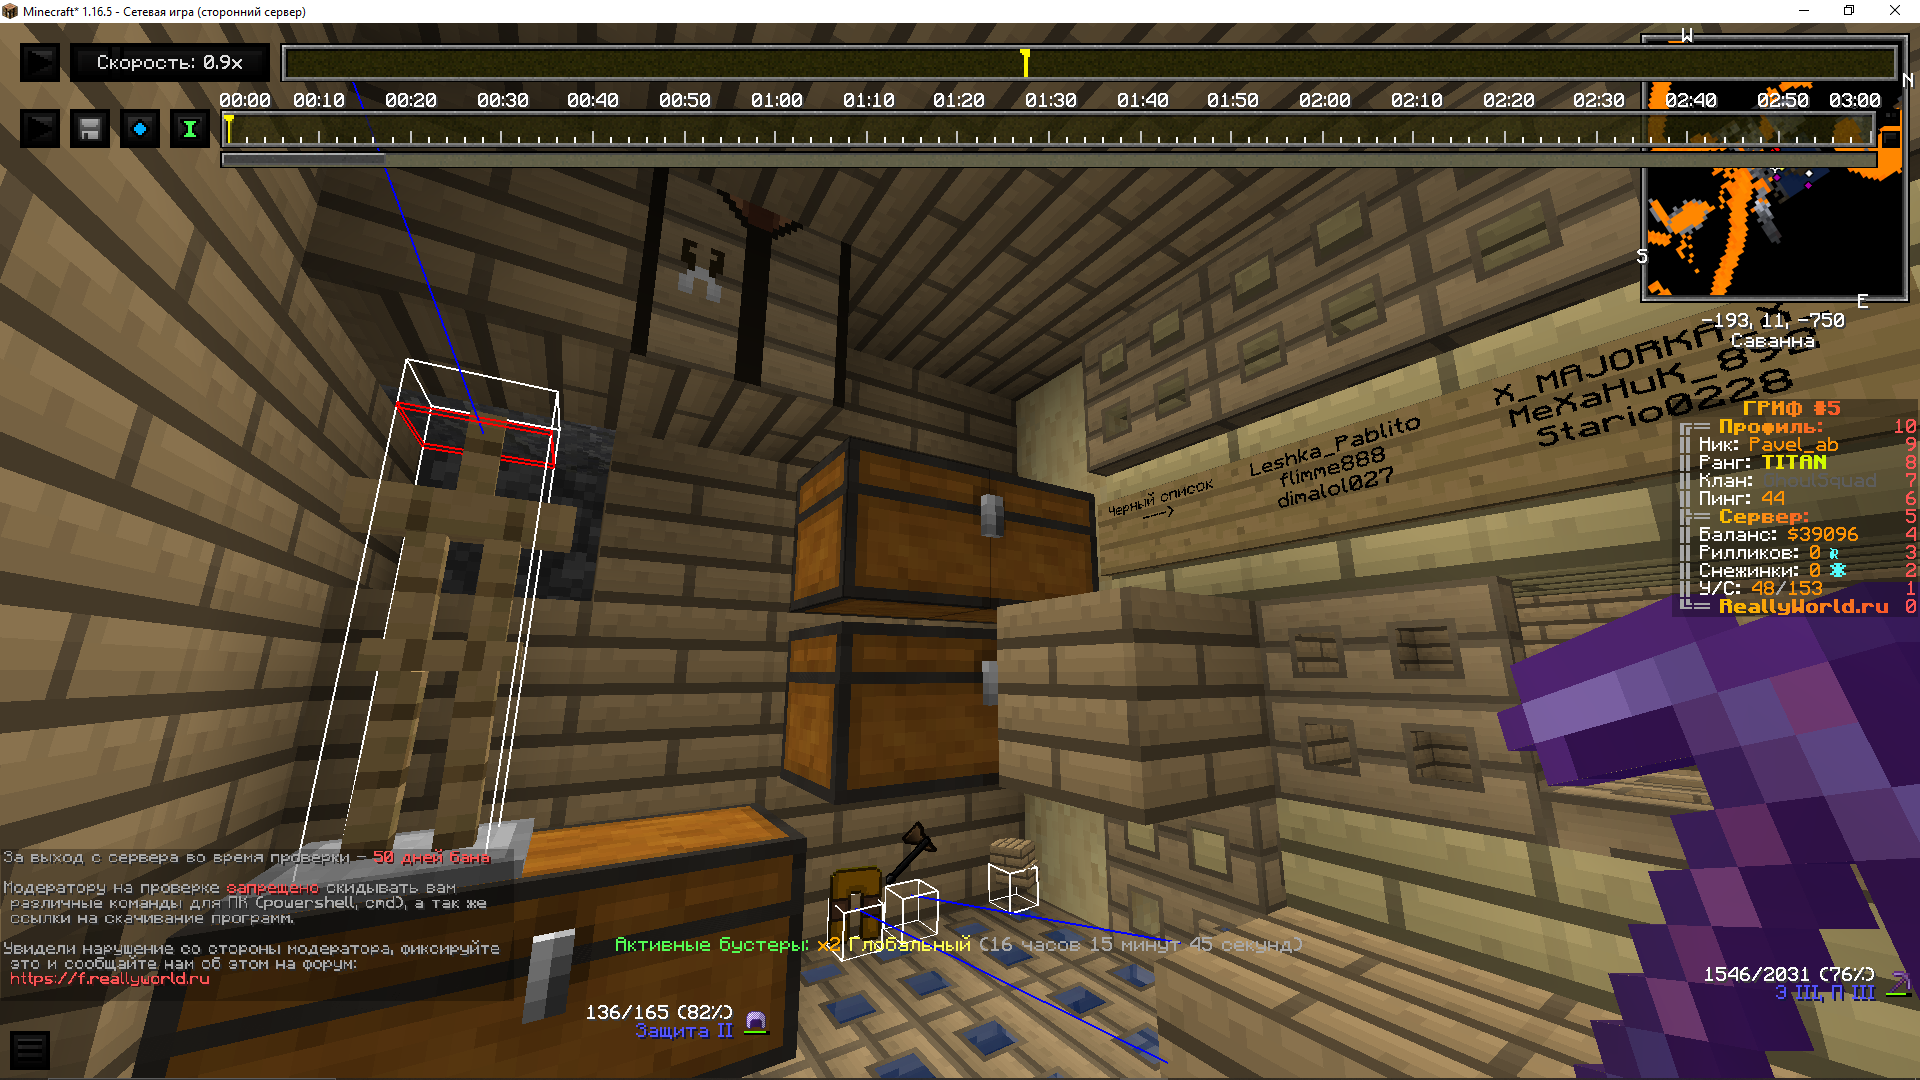Play the camera path using the lower play button

[x=40, y=129]
